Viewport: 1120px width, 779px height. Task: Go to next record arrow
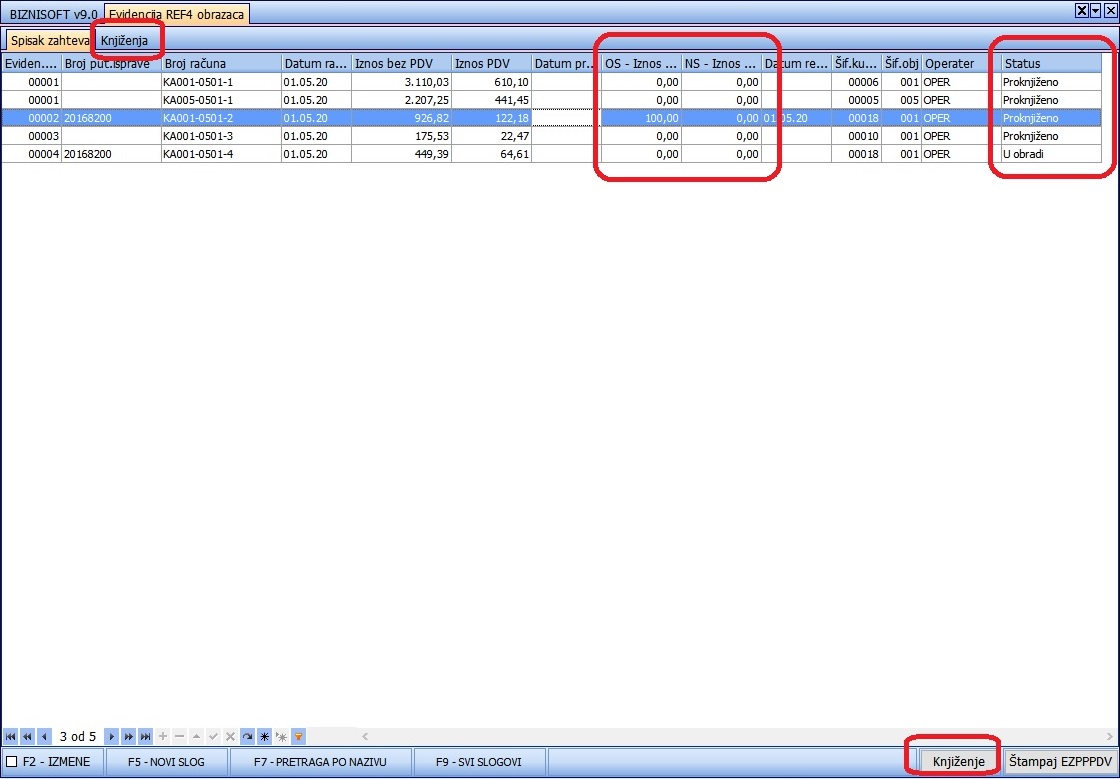point(111,736)
